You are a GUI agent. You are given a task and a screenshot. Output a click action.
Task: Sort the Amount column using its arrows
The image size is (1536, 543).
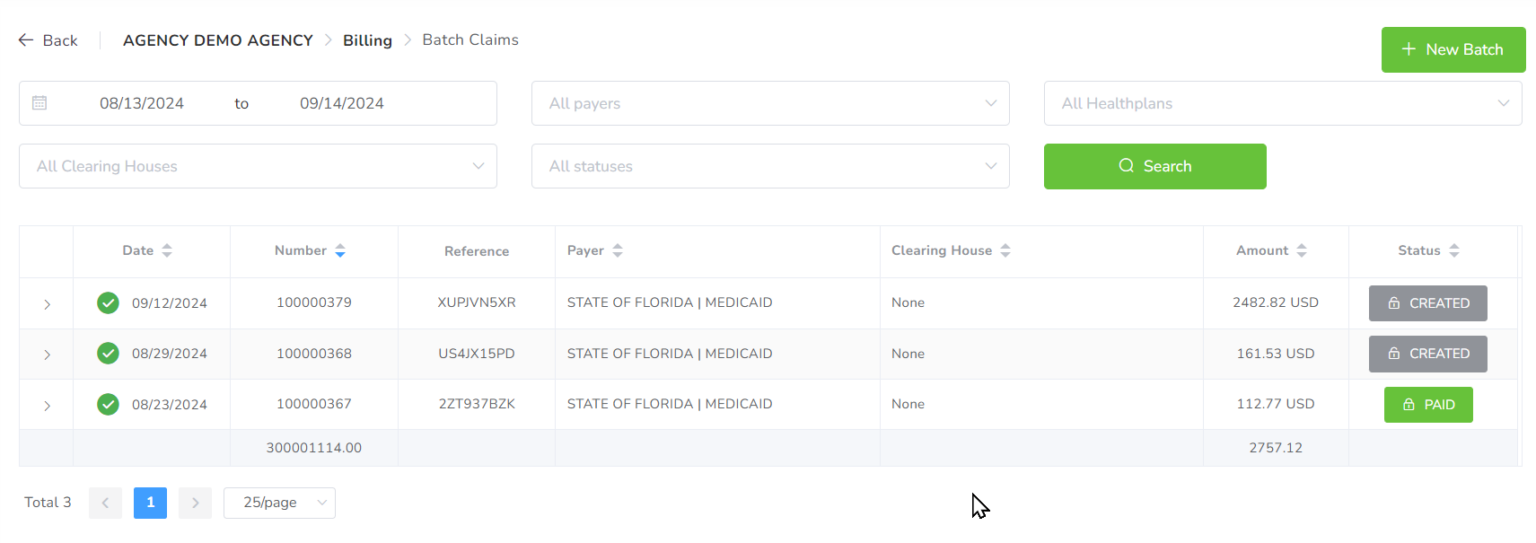coord(1301,251)
